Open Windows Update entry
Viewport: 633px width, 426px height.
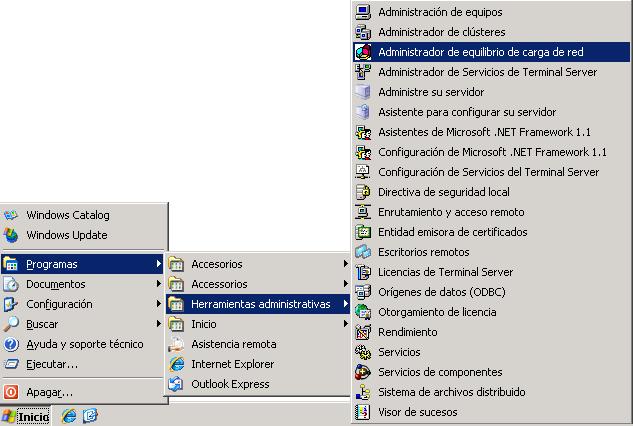[82, 235]
